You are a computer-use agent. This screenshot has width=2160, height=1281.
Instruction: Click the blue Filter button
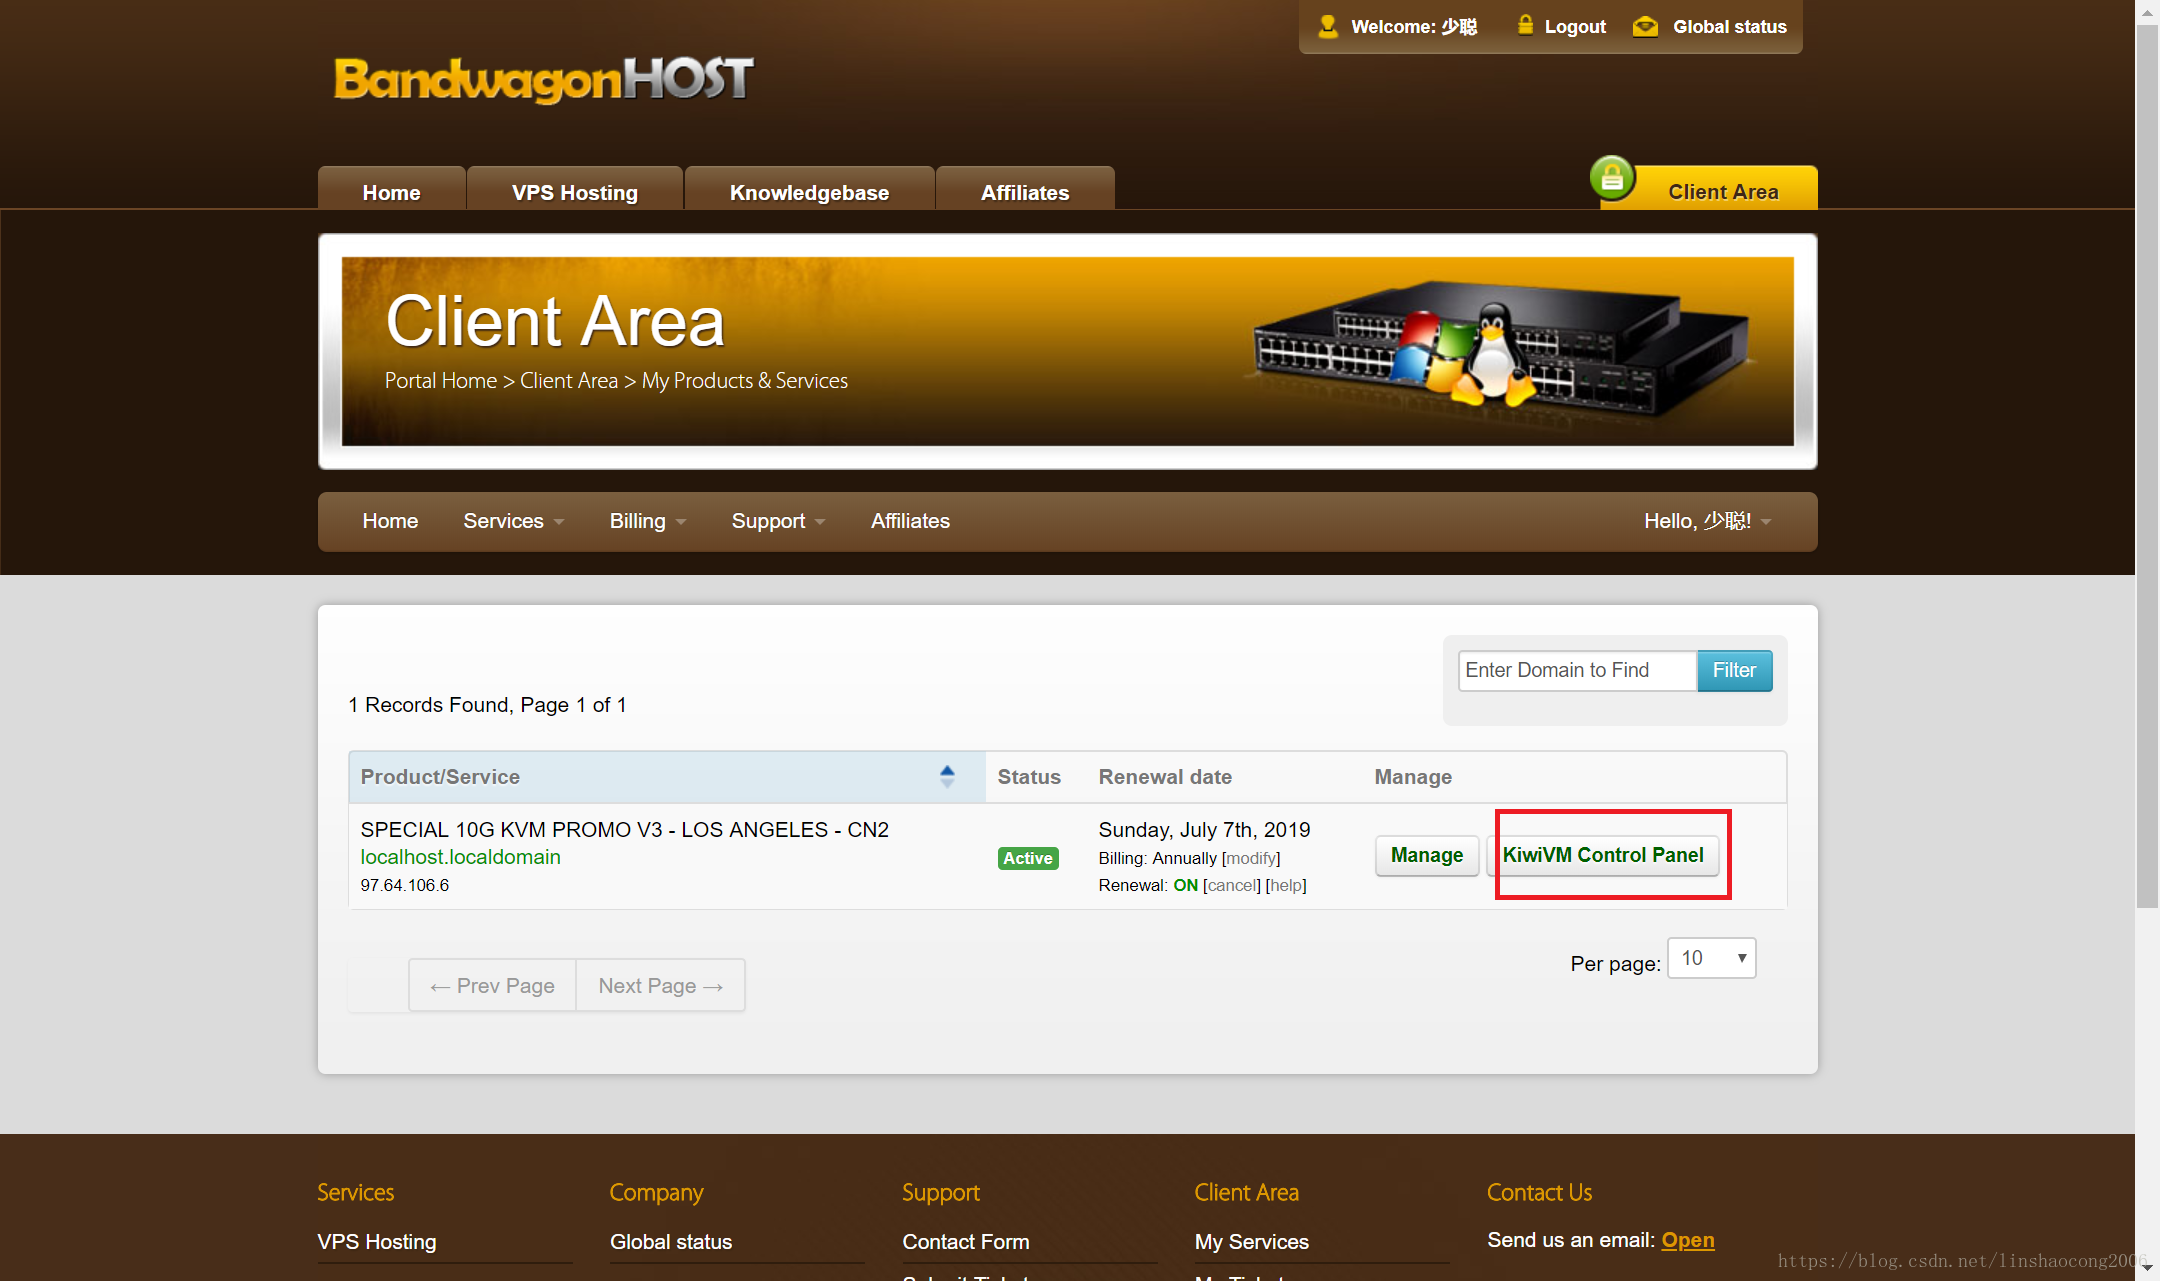click(x=1734, y=670)
